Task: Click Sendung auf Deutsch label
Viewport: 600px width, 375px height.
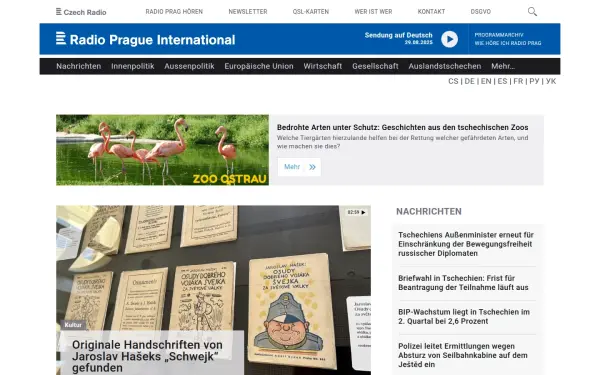Action: coord(398,35)
